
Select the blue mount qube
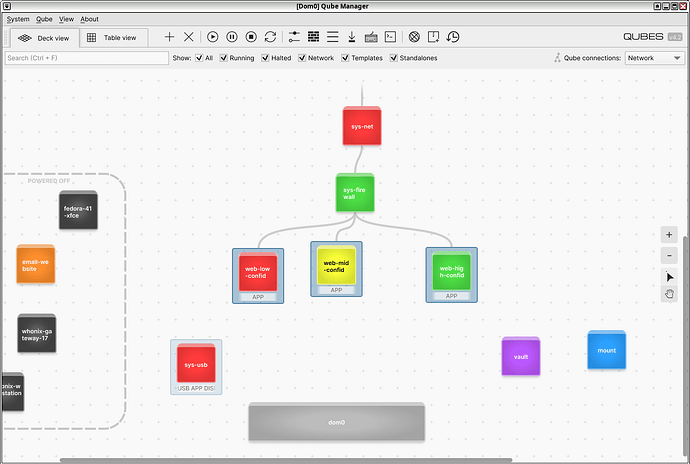tap(607, 350)
